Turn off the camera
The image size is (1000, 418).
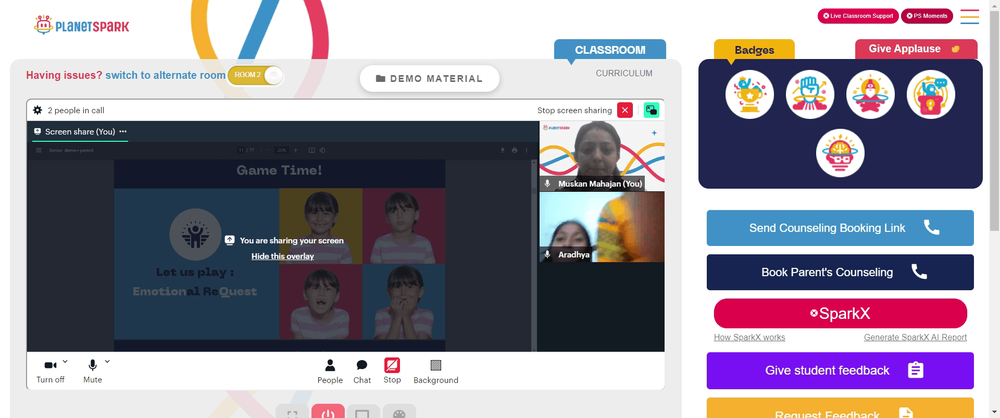click(x=50, y=371)
